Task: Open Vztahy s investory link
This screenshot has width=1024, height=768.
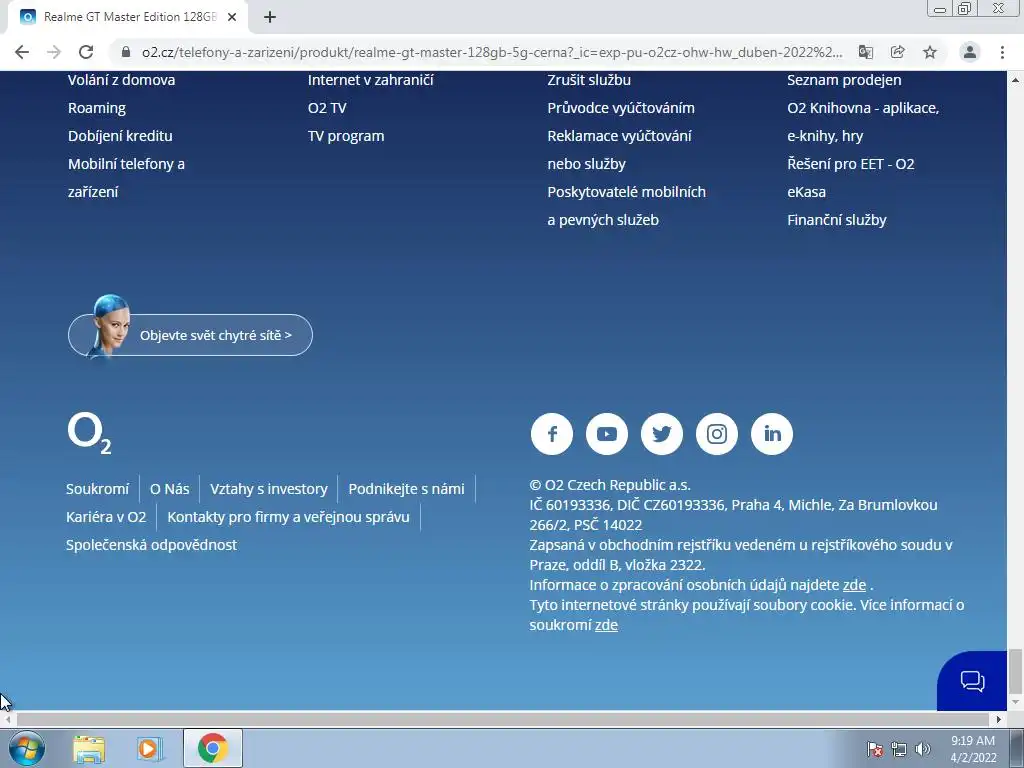Action: click(268, 488)
